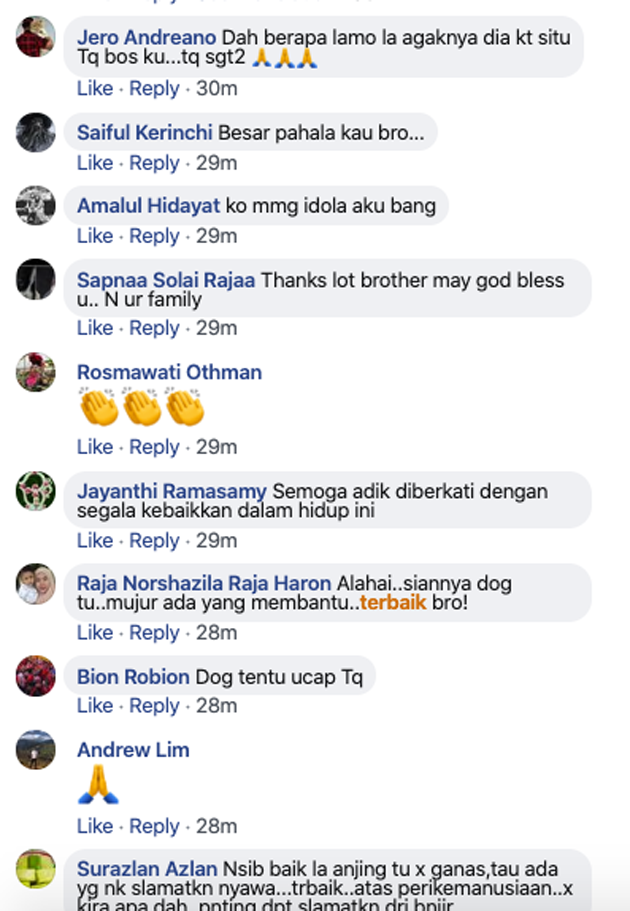This screenshot has height=911, width=630.
Task: Reply to Saiful Kerinchi's comment
Action: [x=154, y=162]
